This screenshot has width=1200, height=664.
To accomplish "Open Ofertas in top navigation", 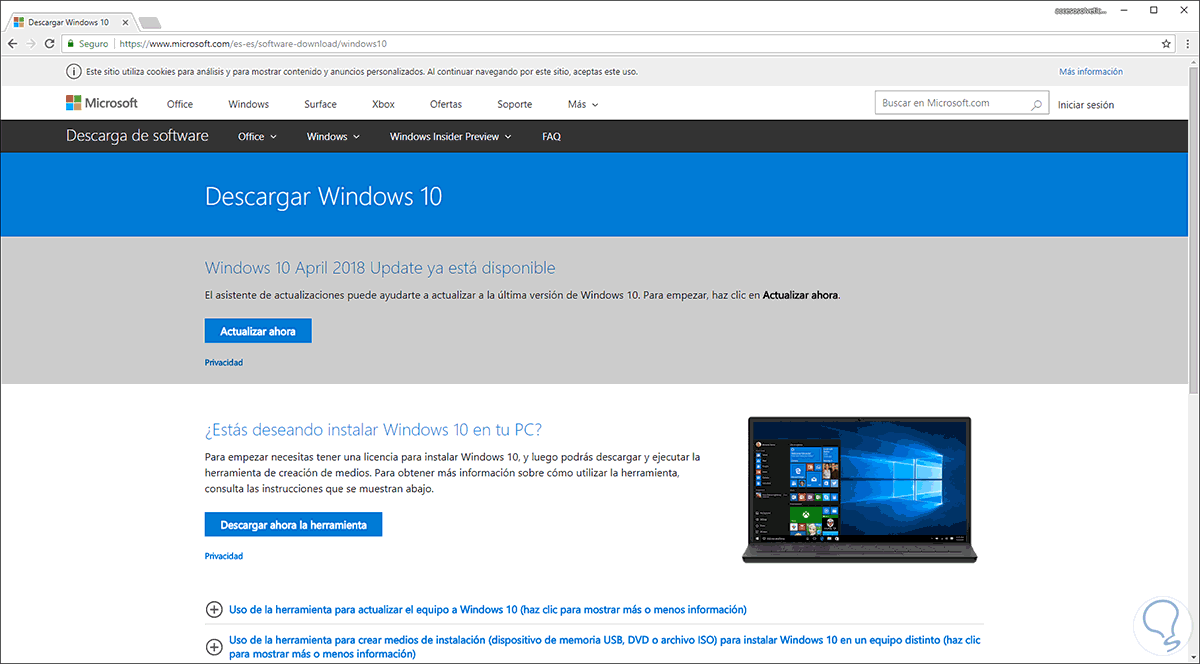I will click(x=446, y=104).
